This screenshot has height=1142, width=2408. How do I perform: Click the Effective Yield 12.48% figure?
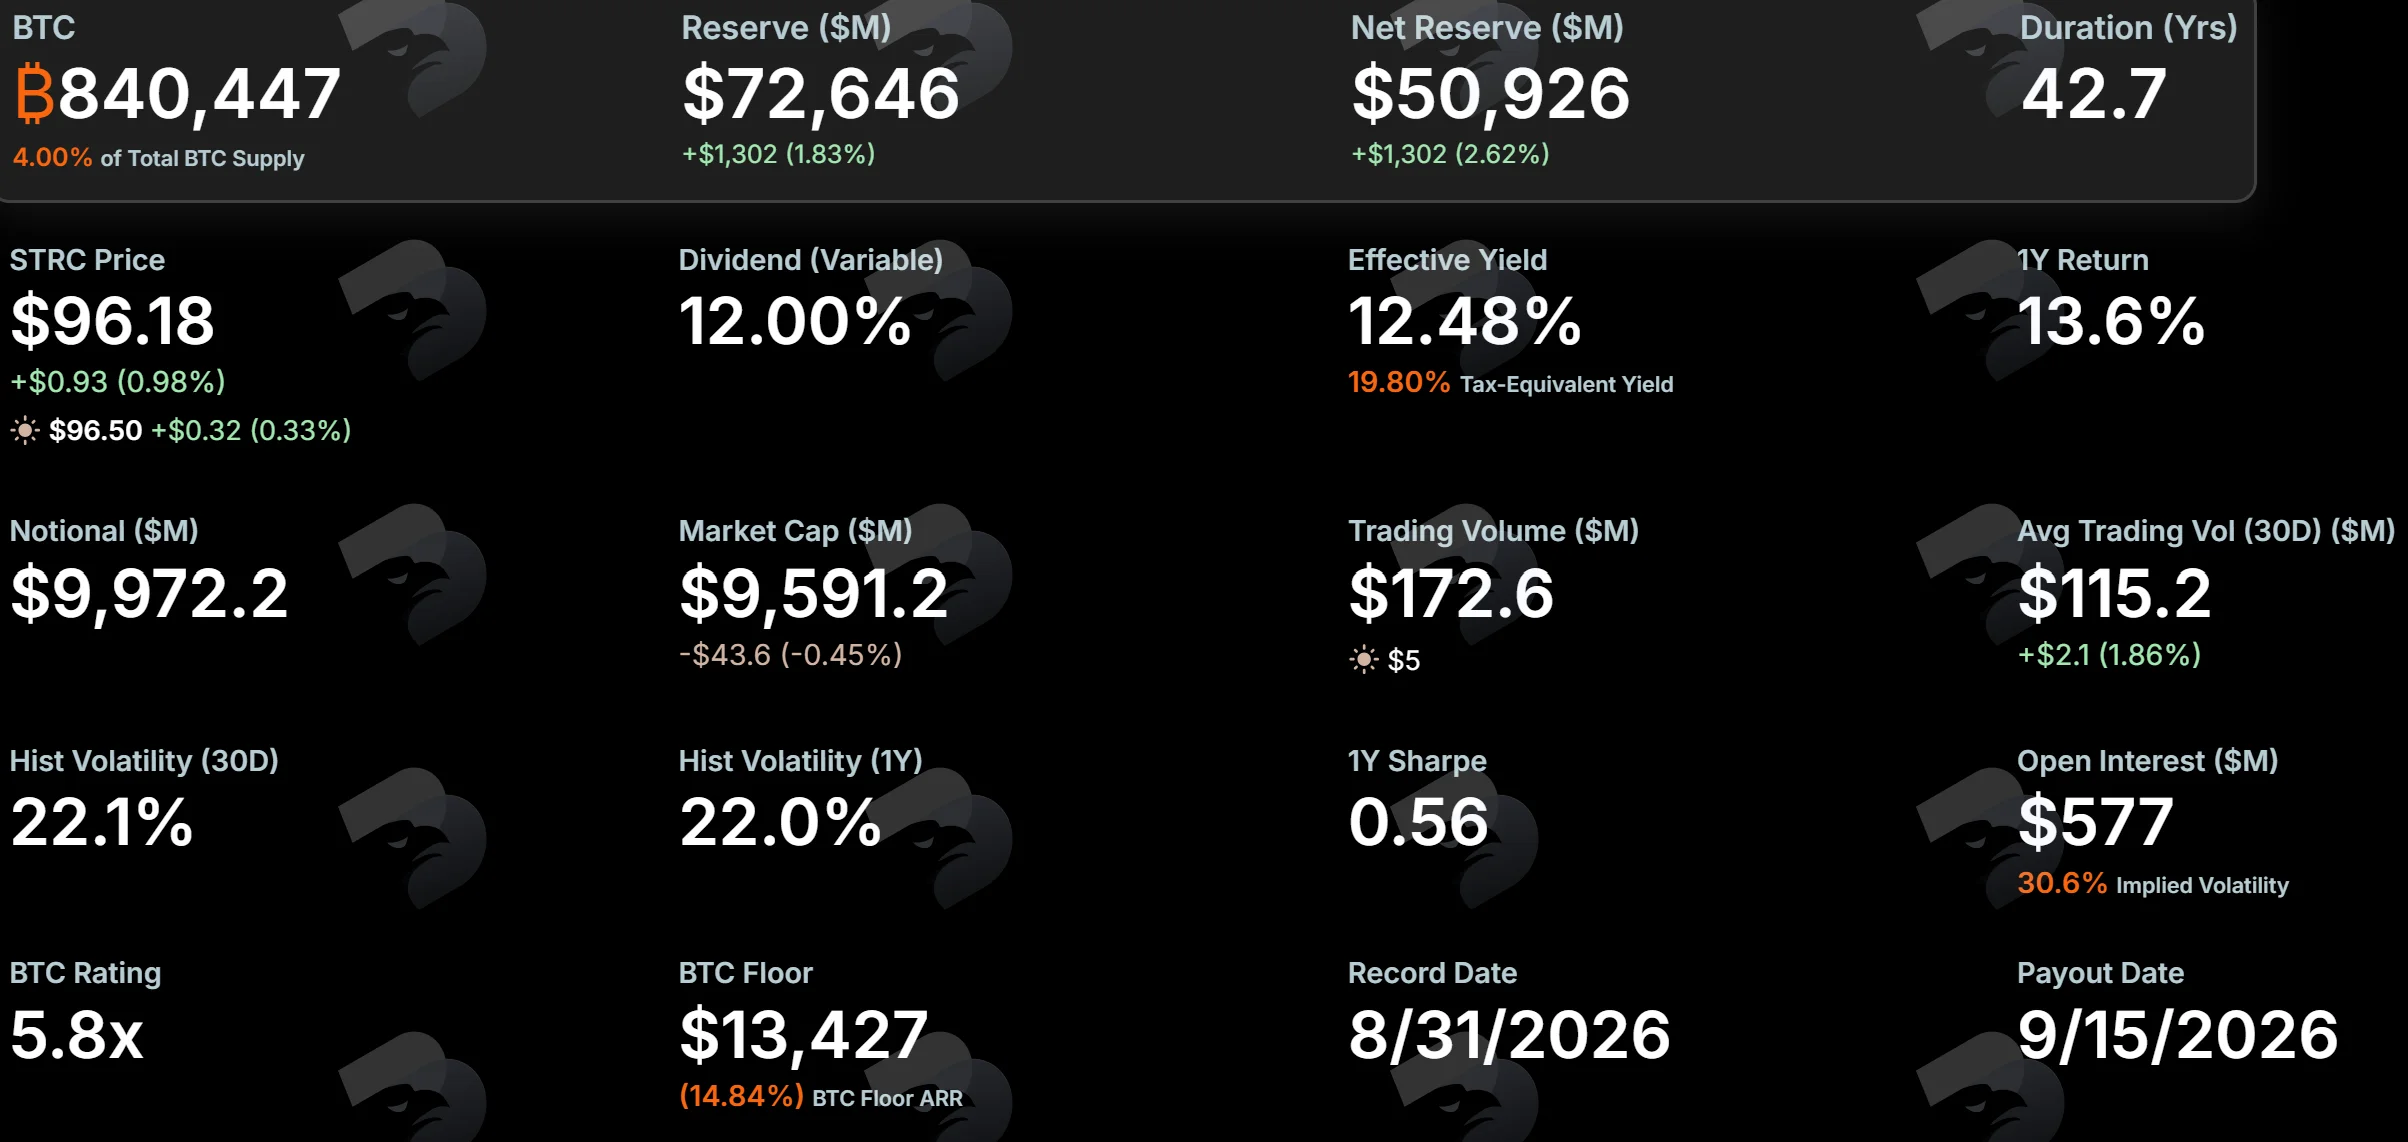point(1465,321)
